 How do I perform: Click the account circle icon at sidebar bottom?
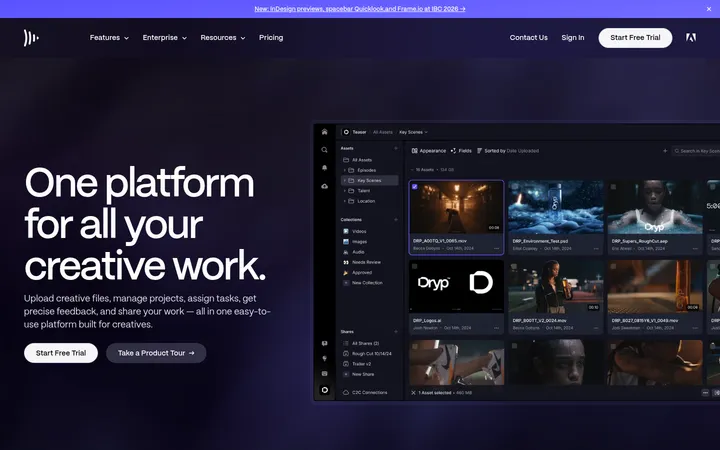[x=325, y=390]
